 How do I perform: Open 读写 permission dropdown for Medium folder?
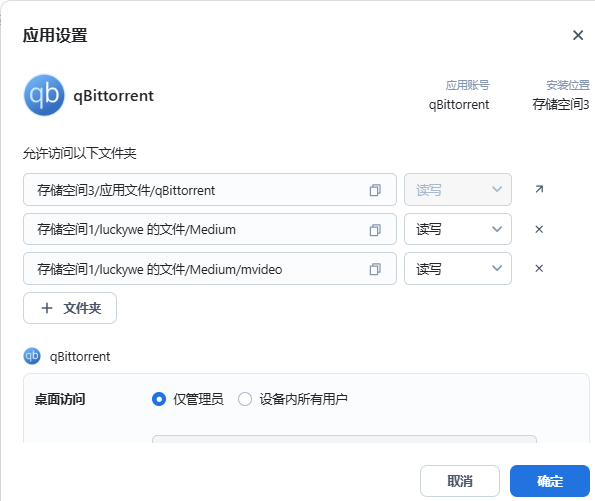[x=458, y=229]
